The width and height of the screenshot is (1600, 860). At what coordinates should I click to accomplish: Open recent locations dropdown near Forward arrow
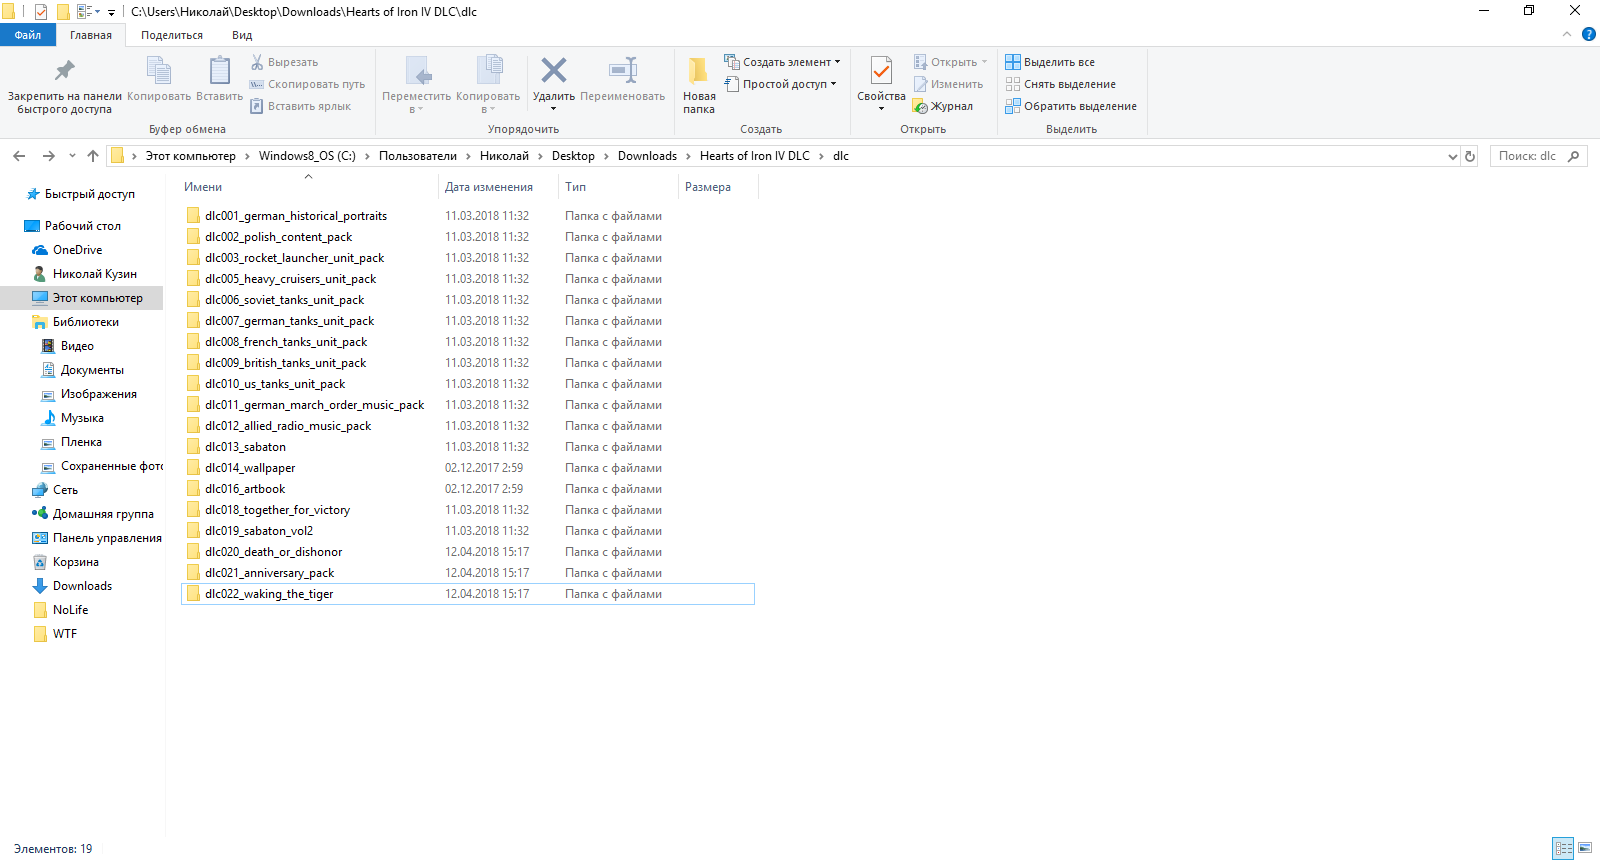click(x=72, y=156)
